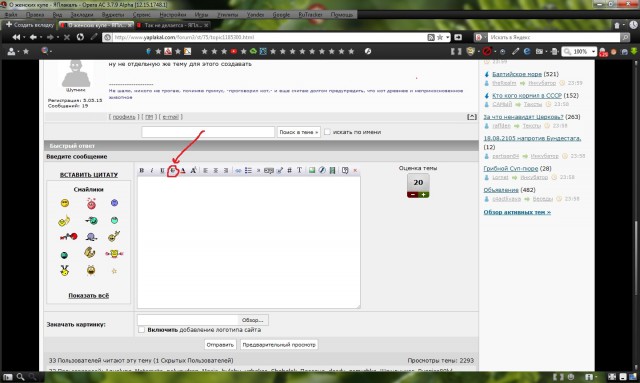Click the green download arrow icon

pos(634,51)
